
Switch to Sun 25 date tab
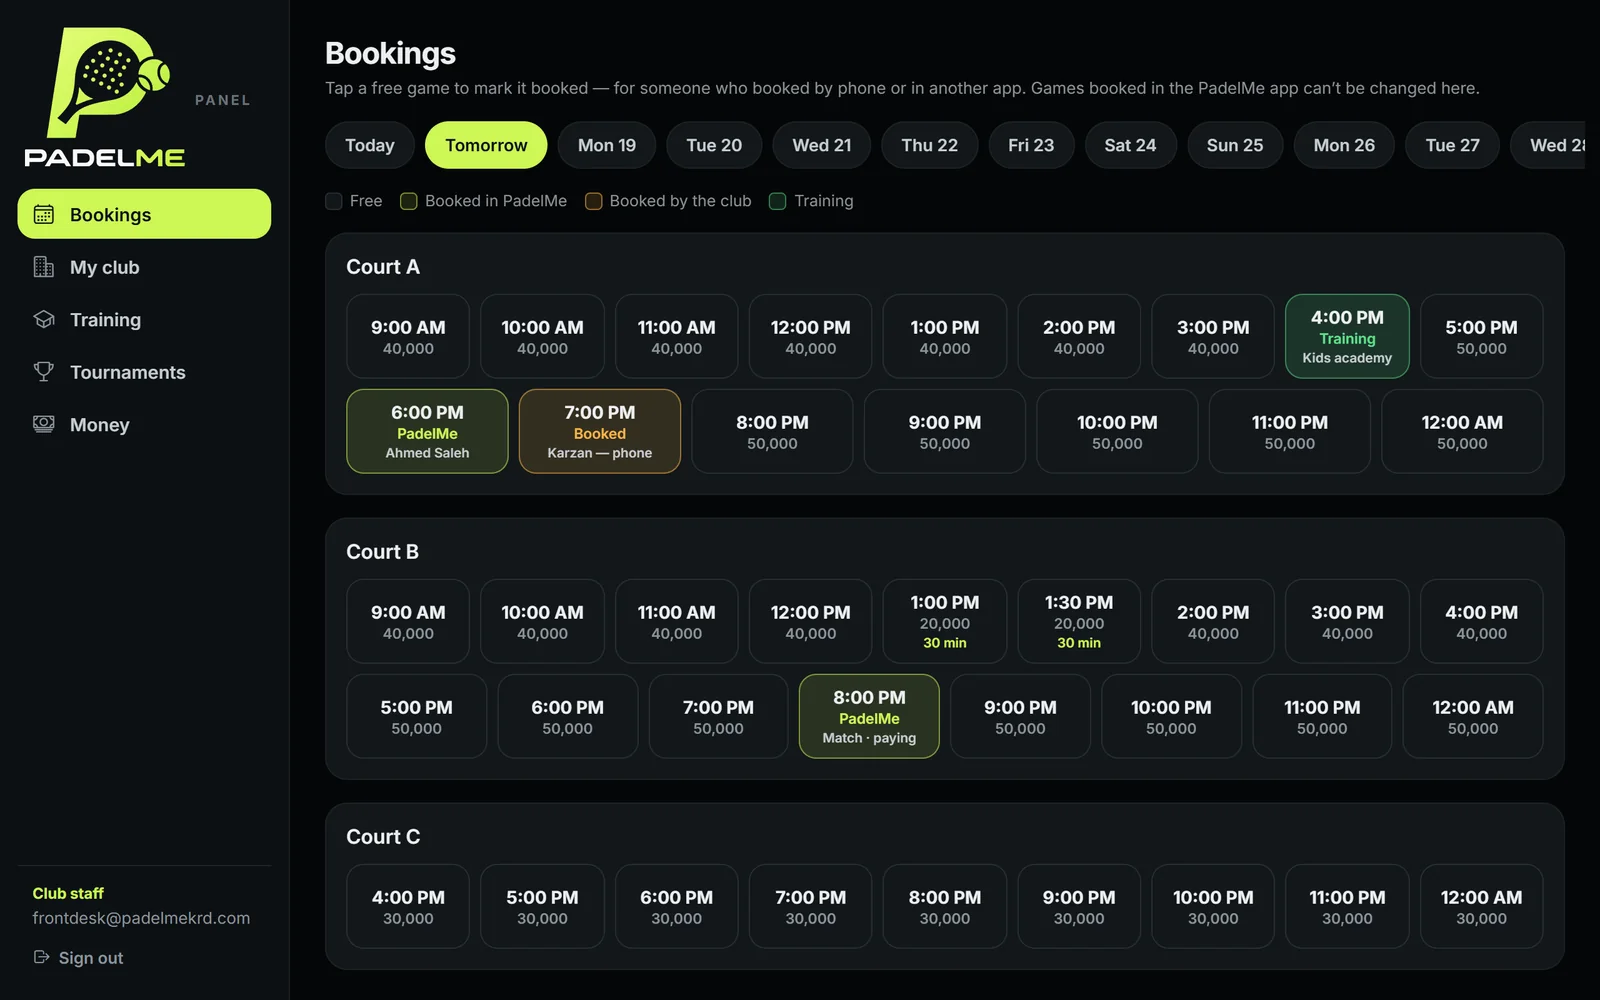1235,145
